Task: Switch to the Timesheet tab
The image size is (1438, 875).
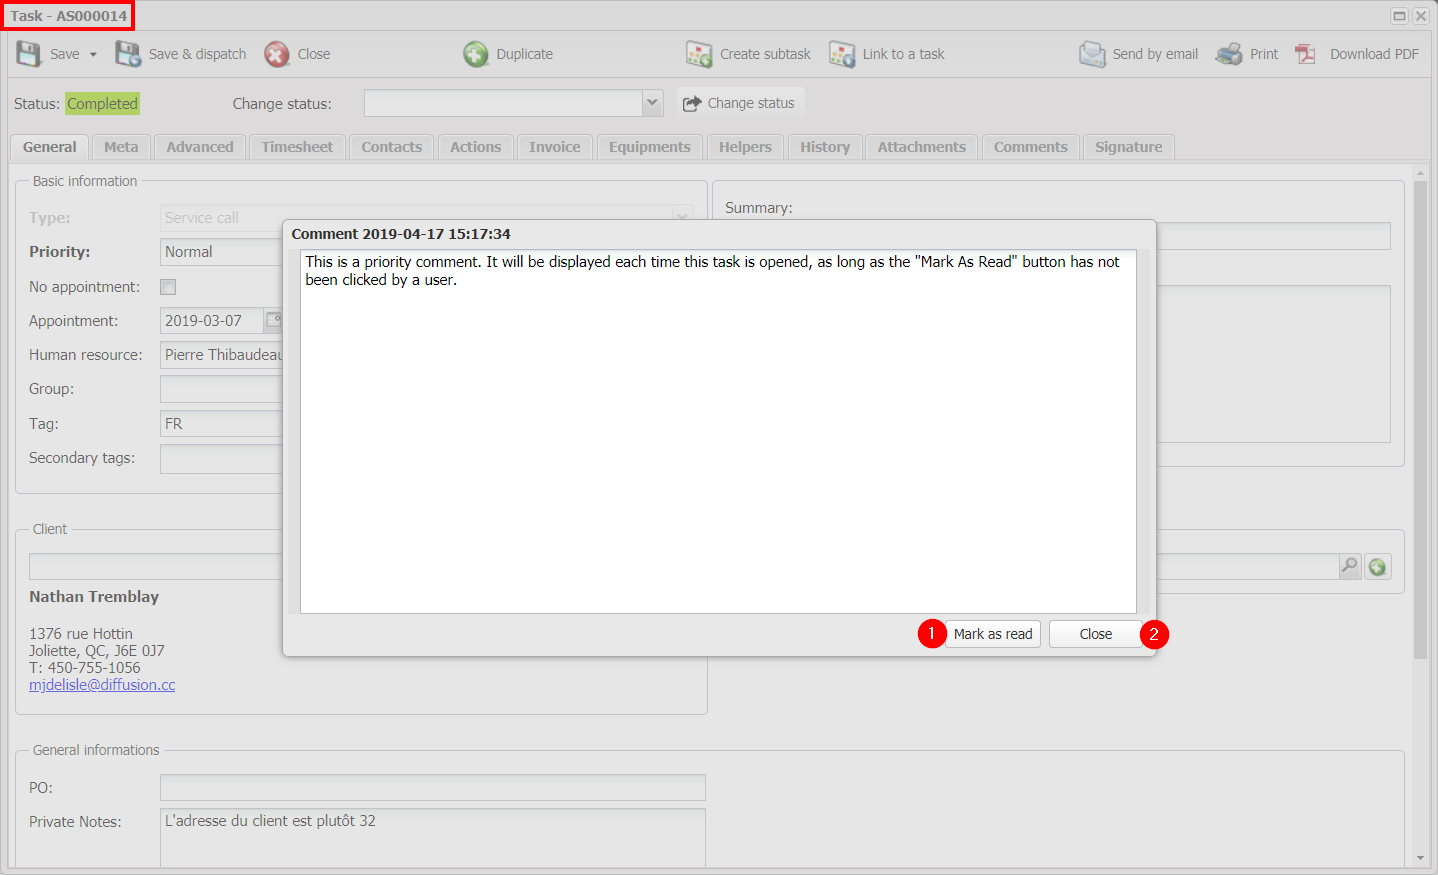Action: click(x=297, y=147)
